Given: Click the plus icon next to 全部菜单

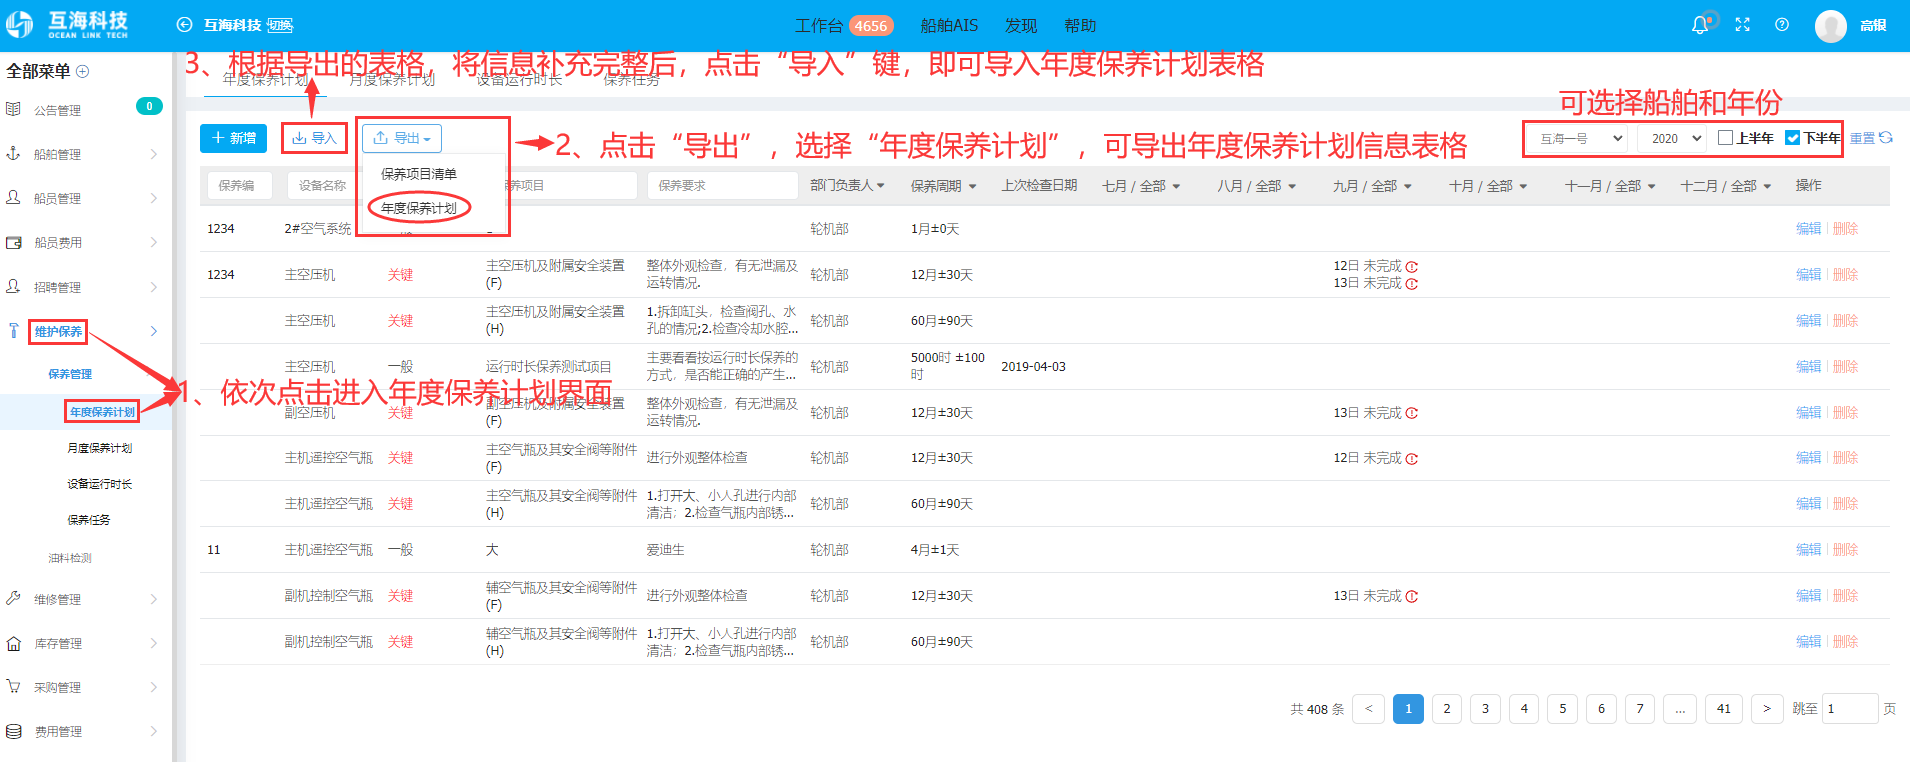Looking at the screenshot, I should tap(83, 71).
